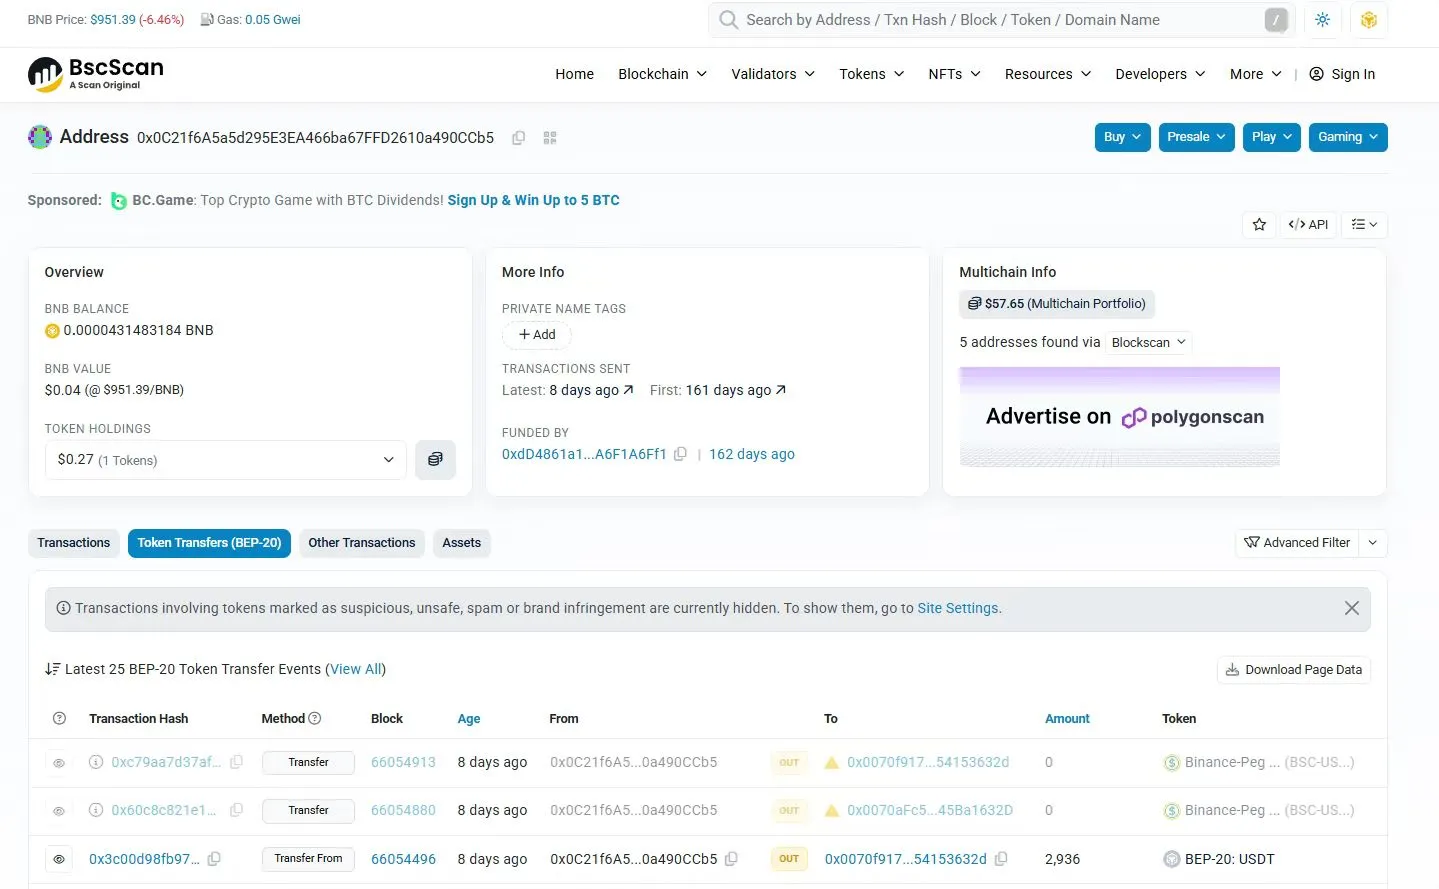
Task: Expand the NFTs menu
Action: pyautogui.click(x=954, y=74)
